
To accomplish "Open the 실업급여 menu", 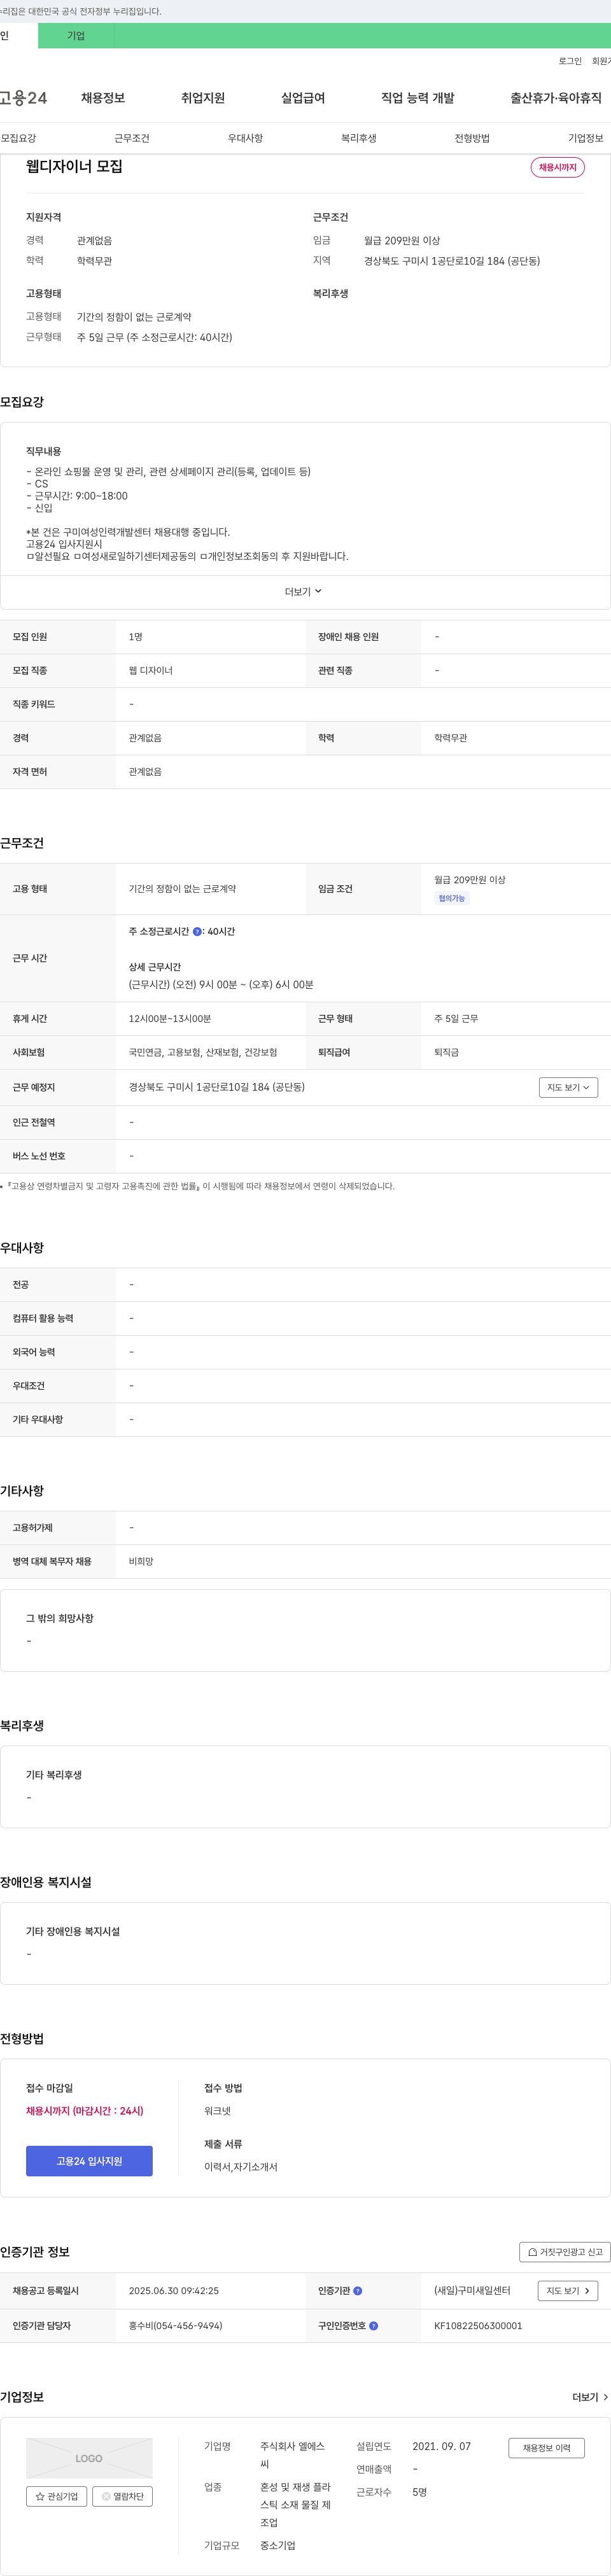I will (303, 98).
